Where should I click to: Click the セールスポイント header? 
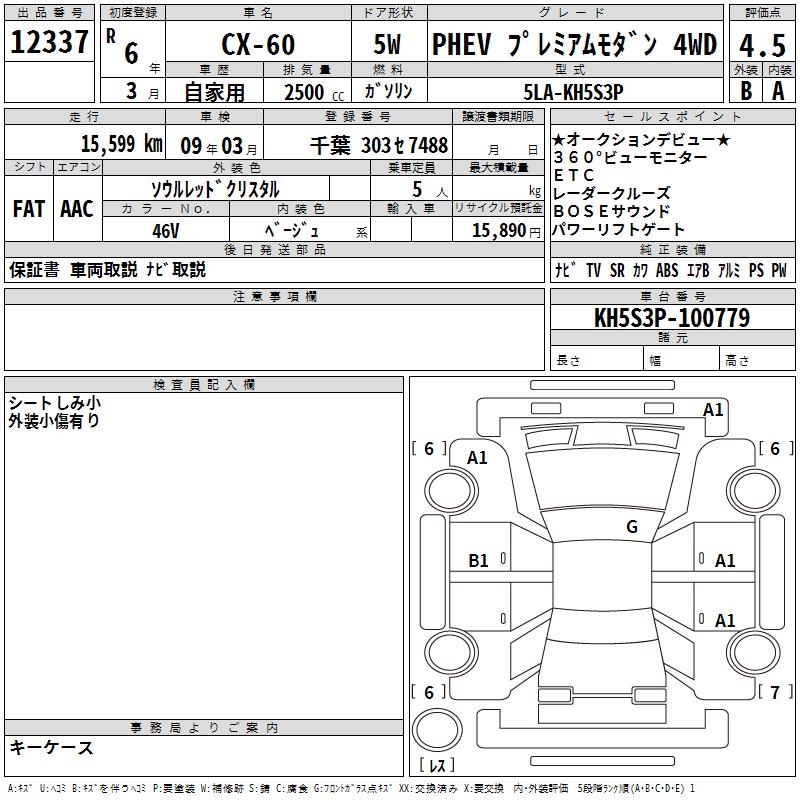click(672, 117)
